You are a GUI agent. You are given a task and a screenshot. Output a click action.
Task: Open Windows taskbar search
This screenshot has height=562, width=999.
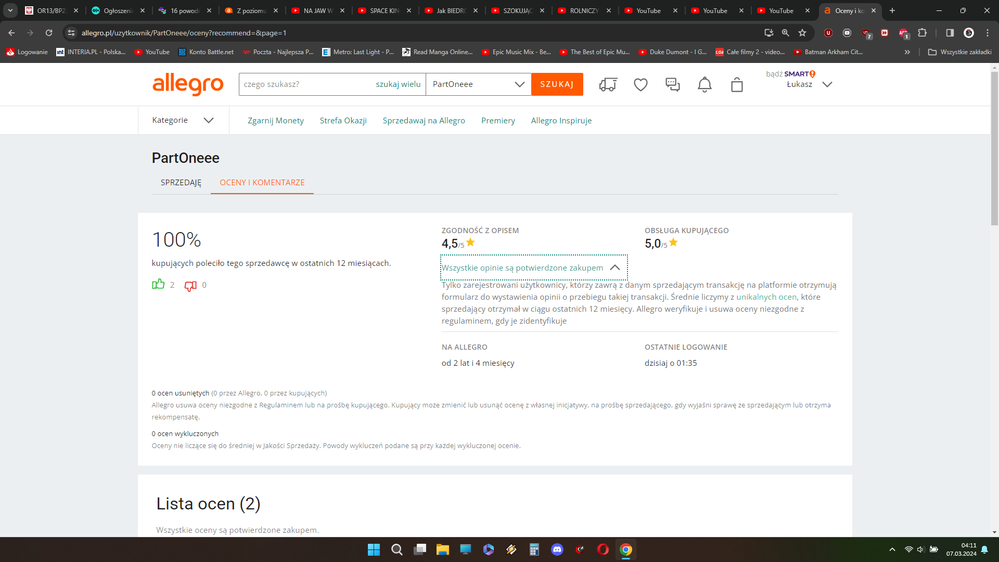[397, 549]
